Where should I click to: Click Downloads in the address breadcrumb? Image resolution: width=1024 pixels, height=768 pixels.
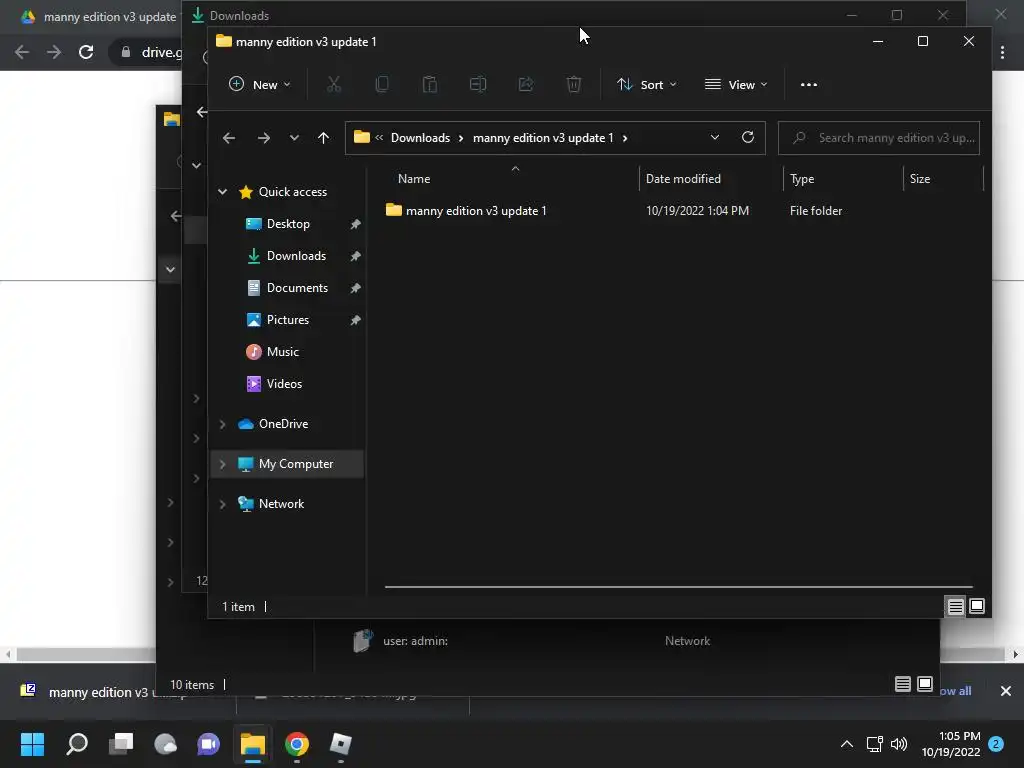420,138
